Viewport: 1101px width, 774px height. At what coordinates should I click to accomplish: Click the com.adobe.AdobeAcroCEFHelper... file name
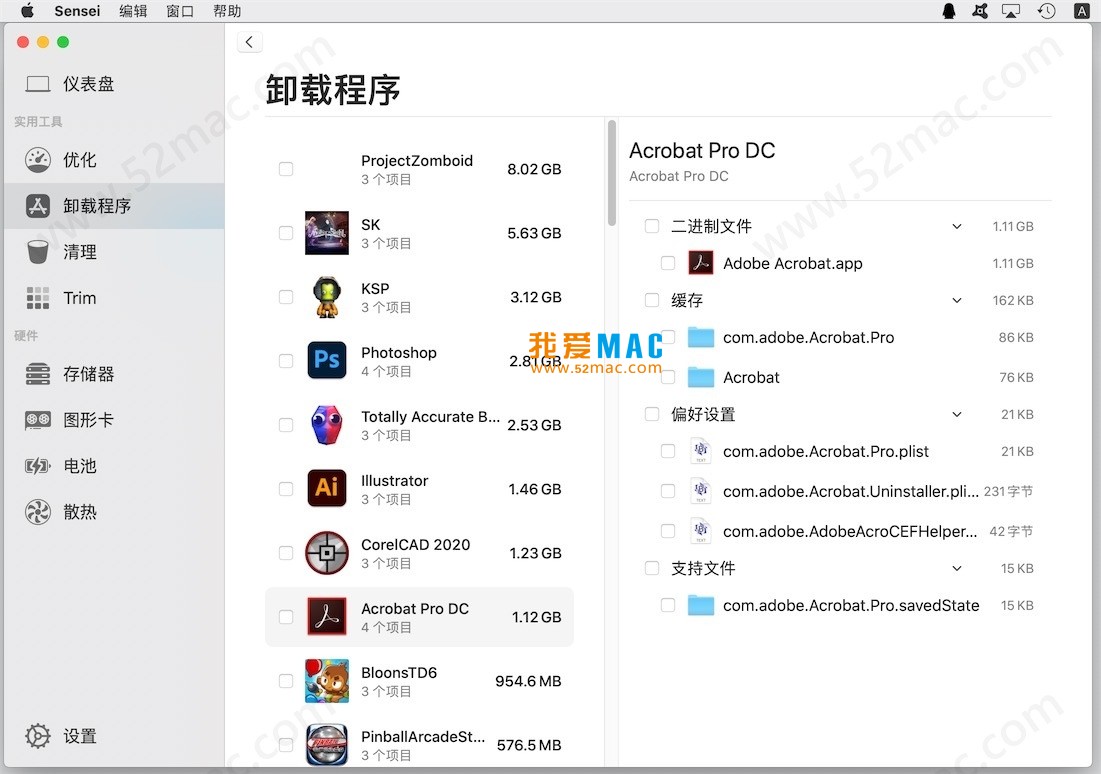[x=850, y=531]
